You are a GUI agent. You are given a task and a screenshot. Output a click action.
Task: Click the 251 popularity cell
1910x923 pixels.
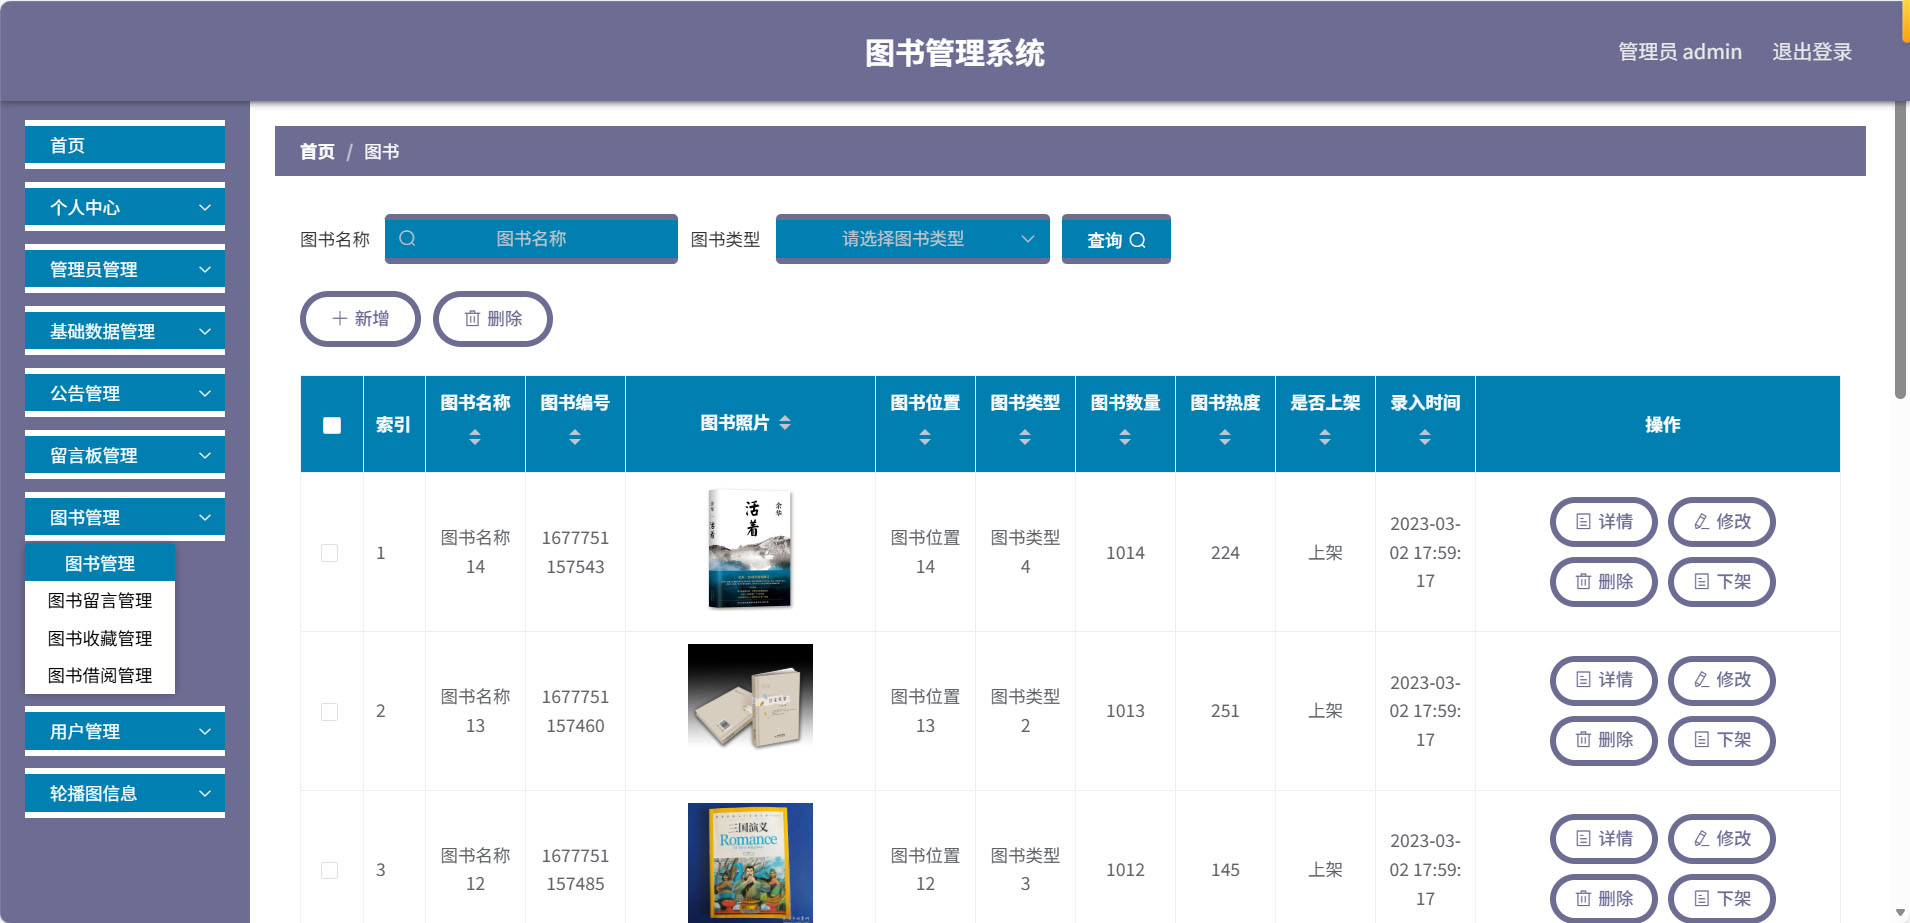(1225, 711)
